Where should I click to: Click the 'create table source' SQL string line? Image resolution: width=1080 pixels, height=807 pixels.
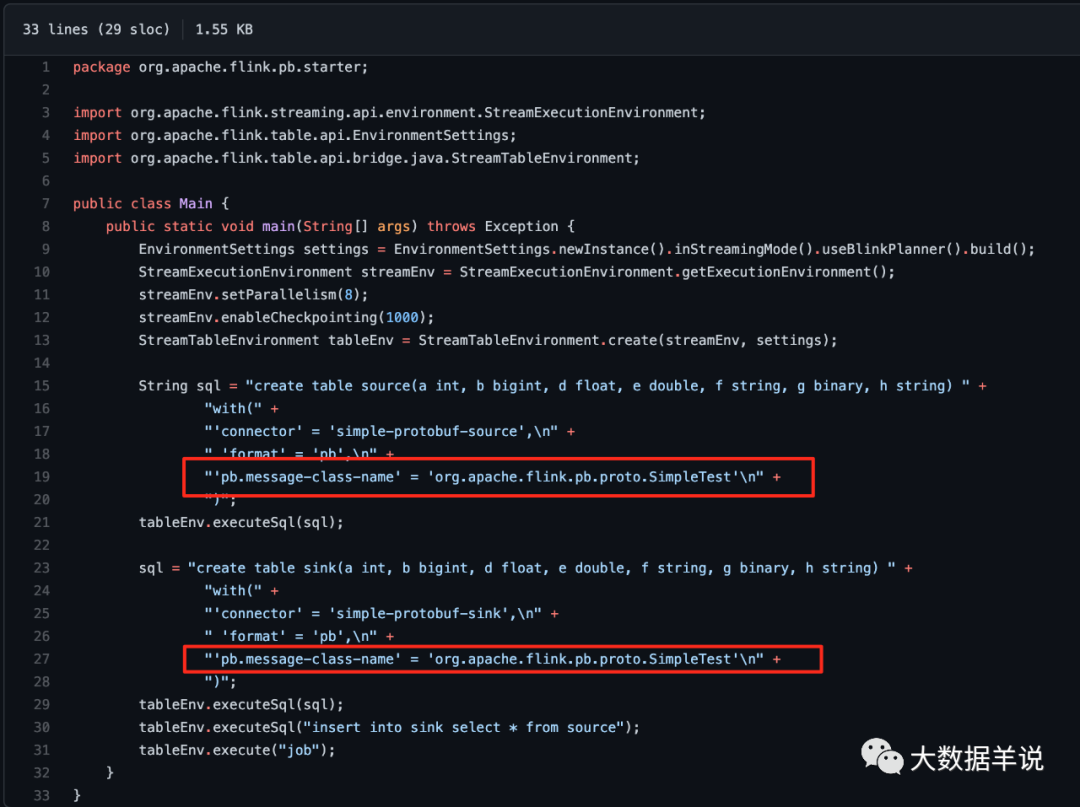(562, 386)
